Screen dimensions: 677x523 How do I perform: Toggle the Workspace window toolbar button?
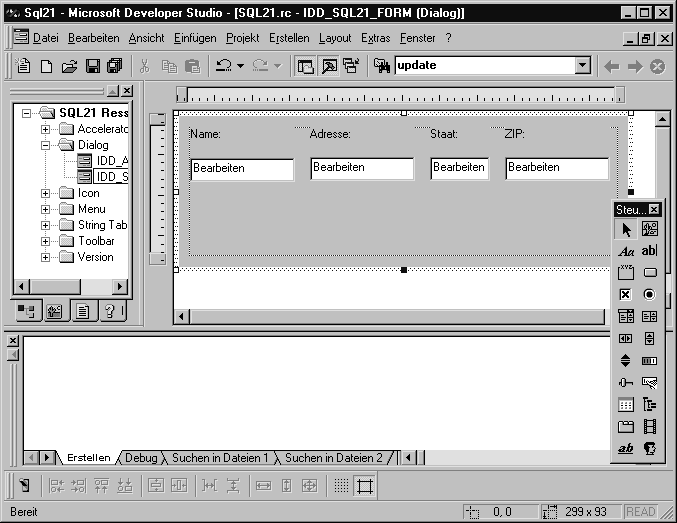305,66
